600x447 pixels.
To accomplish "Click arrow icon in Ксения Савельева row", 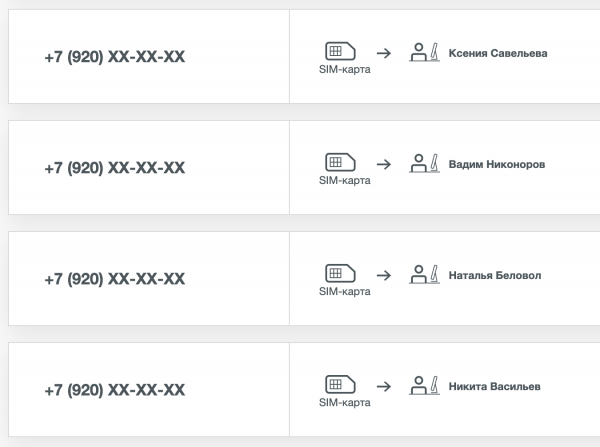I will [383, 54].
